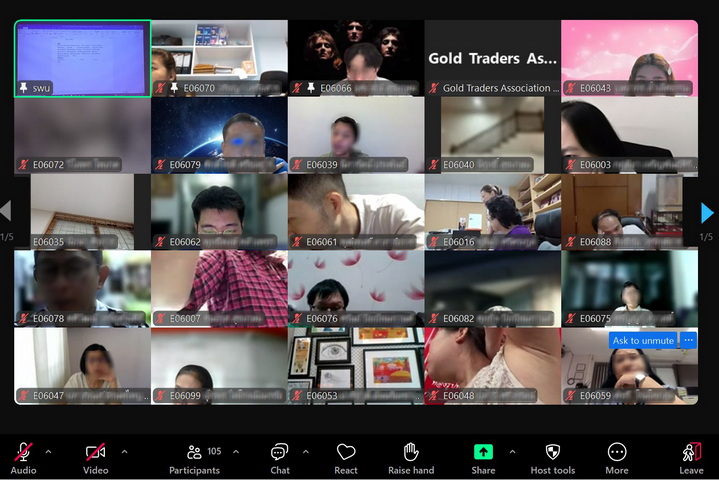Expand the Audio options caret
This screenshot has width=719, height=480.
tap(48, 451)
